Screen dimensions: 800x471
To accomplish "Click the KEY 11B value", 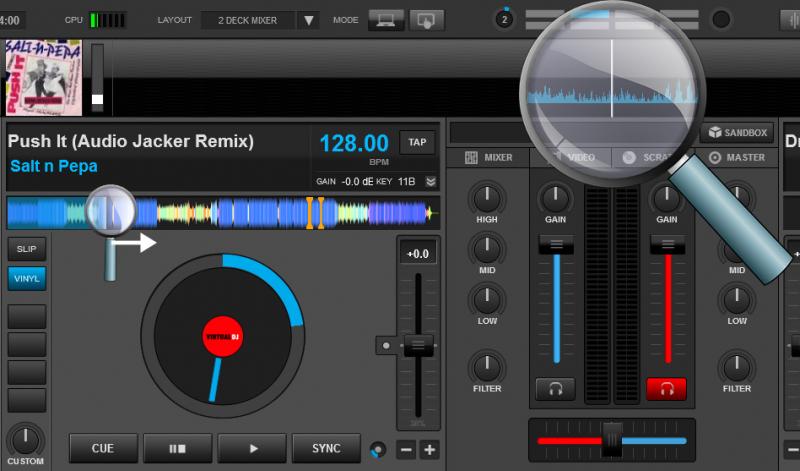I will tap(406, 182).
